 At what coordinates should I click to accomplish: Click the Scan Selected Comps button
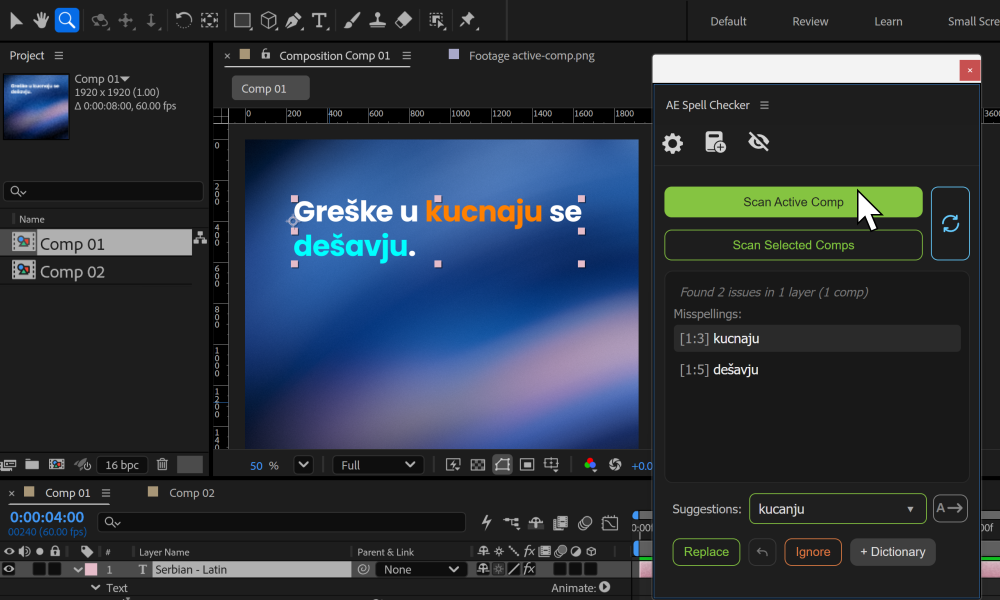coord(793,245)
